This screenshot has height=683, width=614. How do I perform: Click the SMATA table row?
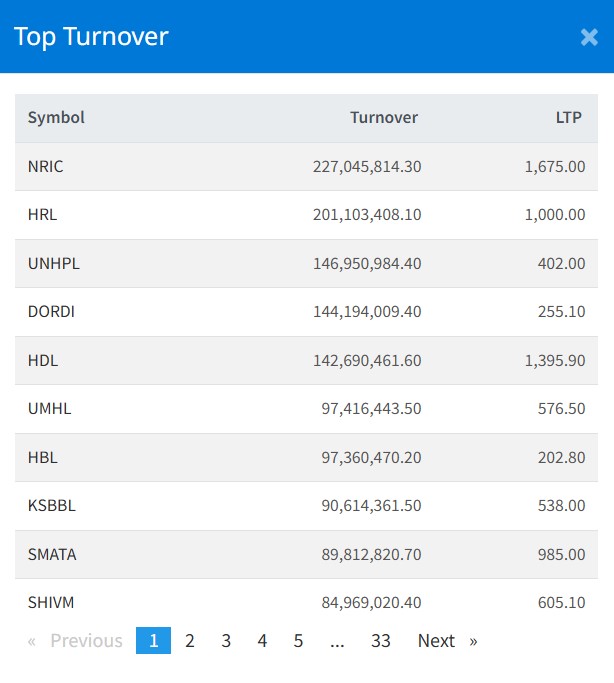tap(52, 555)
